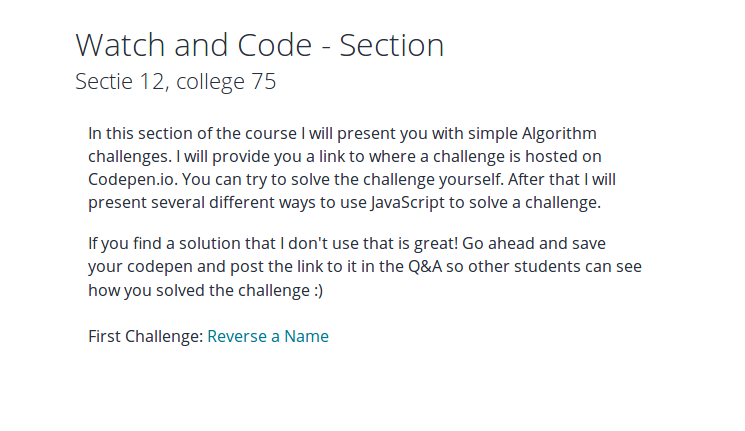Click the line starting how you solved
Screen dimensions: 745x431
206,290
